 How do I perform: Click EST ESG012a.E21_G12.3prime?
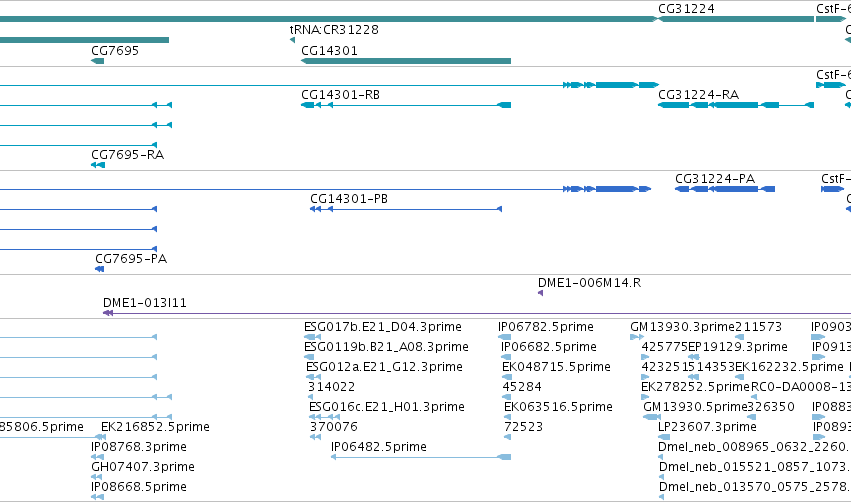(384, 367)
